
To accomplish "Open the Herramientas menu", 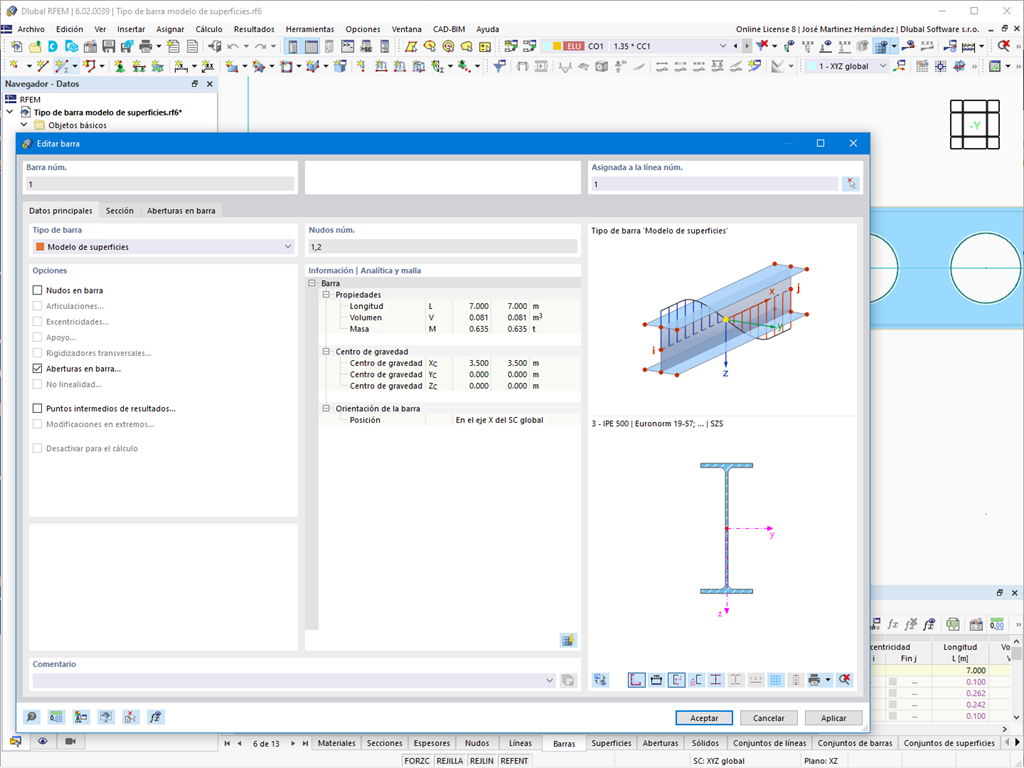I will (310, 29).
